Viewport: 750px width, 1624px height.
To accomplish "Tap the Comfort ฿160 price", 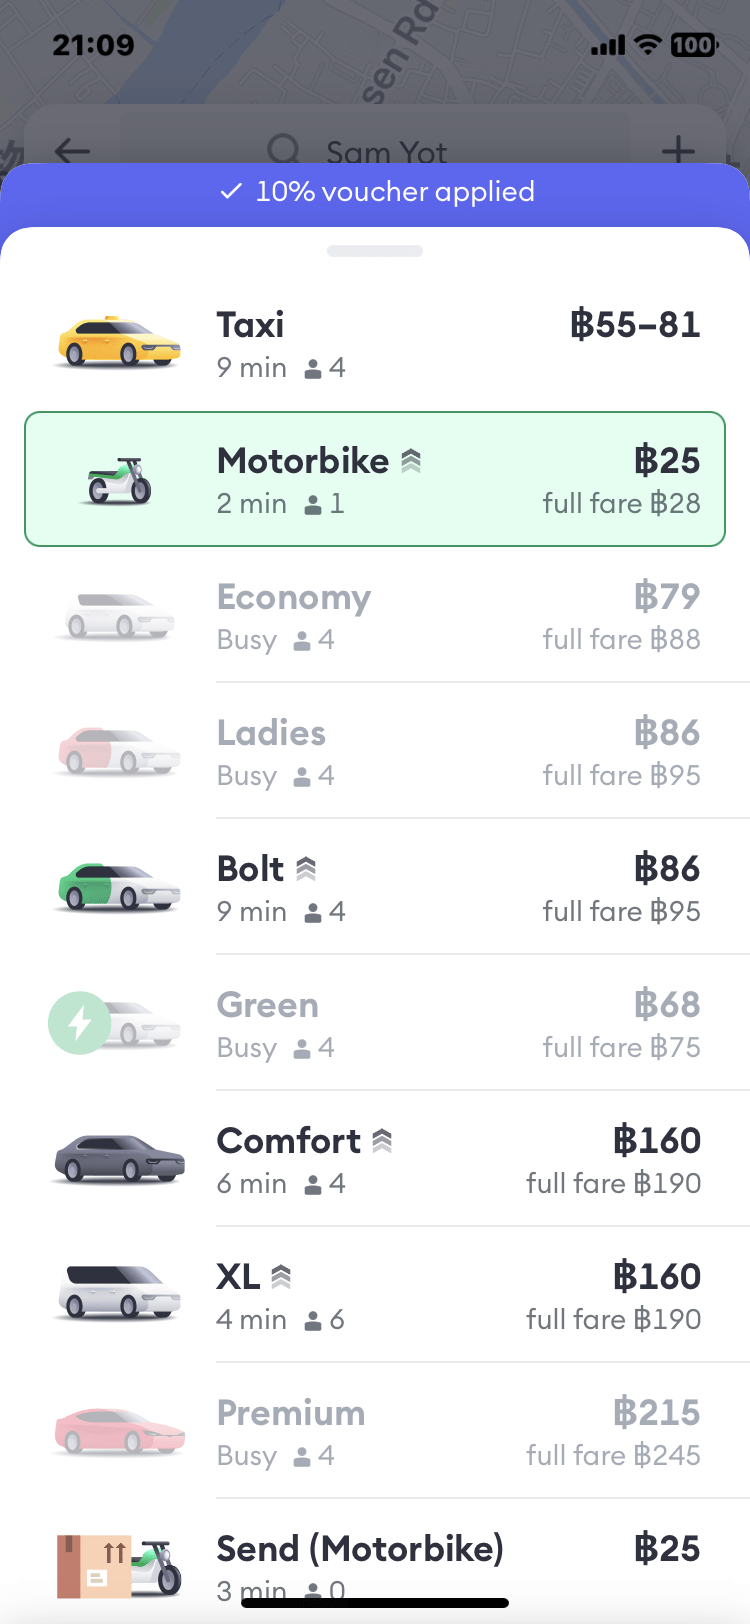I will coord(656,1141).
